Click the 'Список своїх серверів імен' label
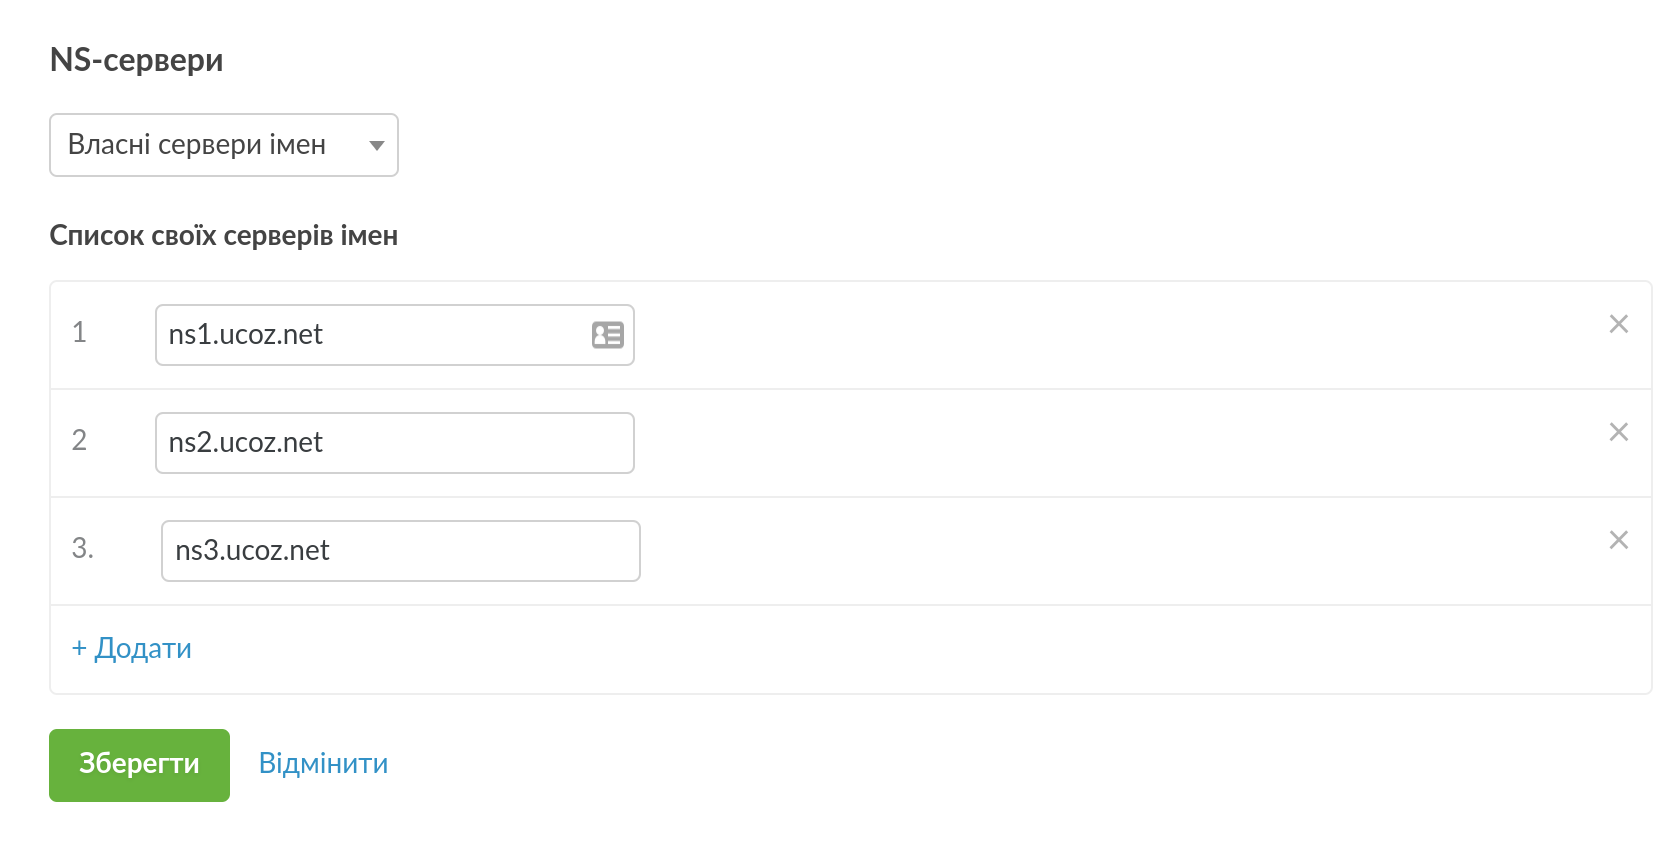This screenshot has height=848, width=1678. point(223,236)
